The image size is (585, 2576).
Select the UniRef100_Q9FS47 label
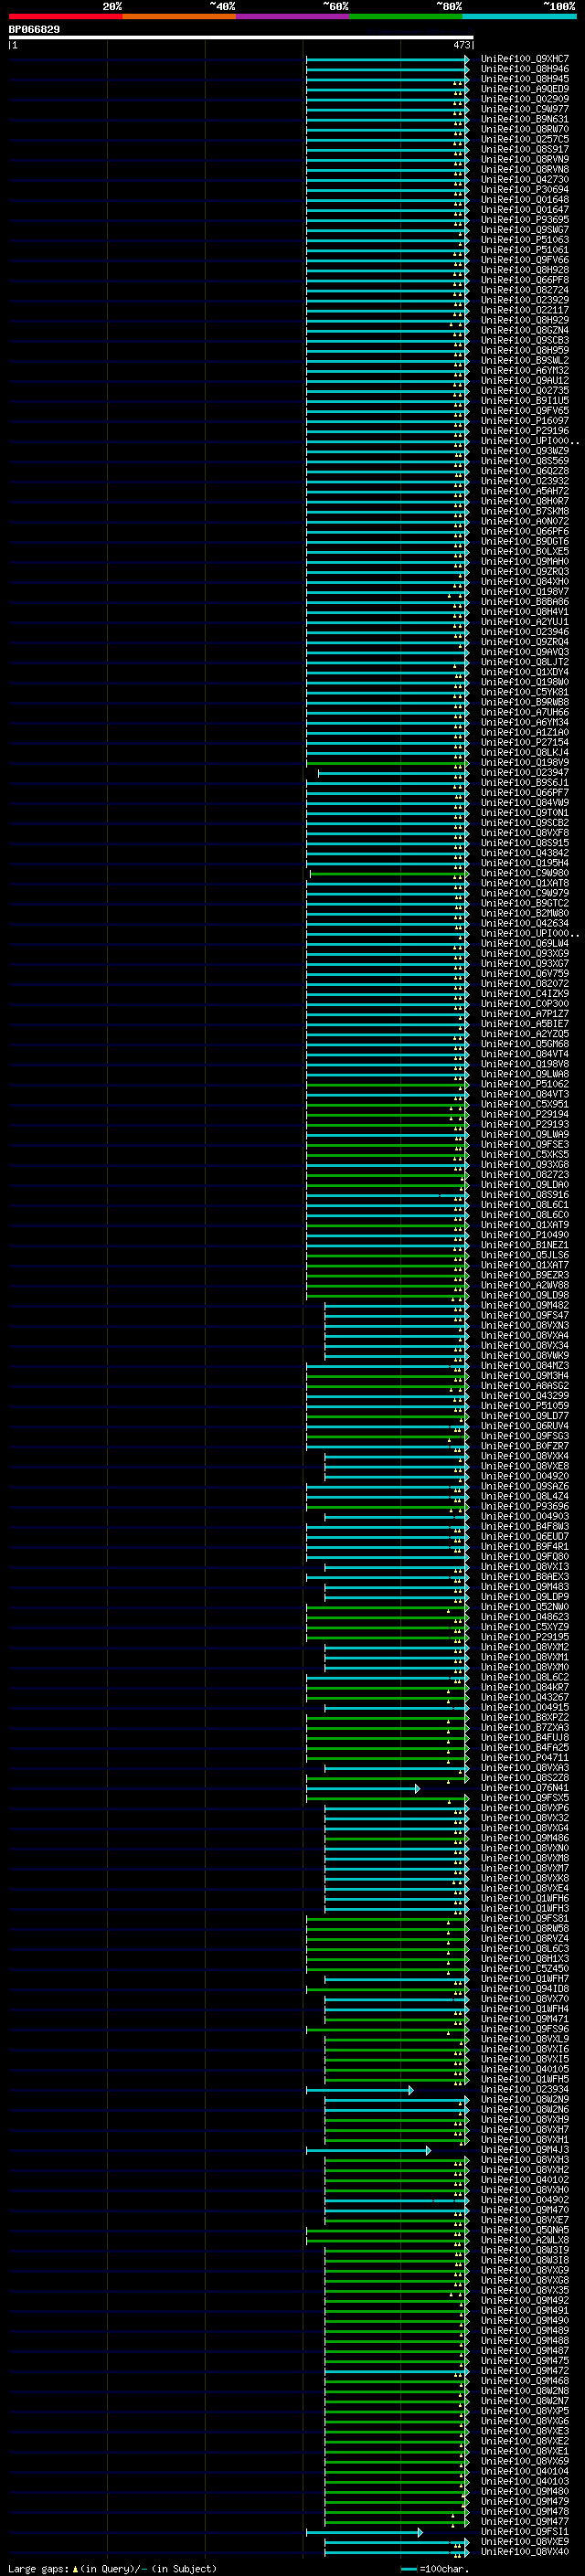coord(524,1315)
